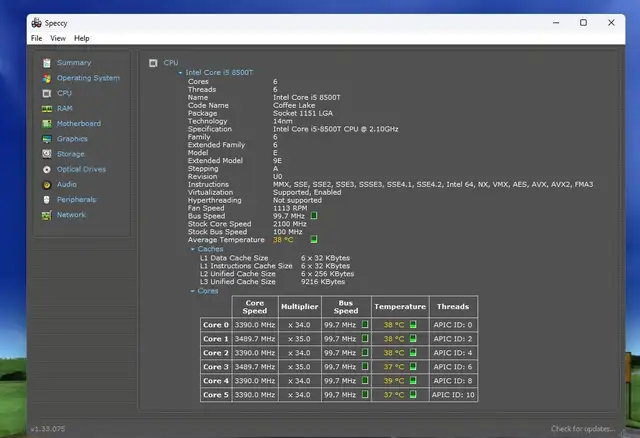This screenshot has height=438, width=640.
Task: Click the Audio speaker icon in the sidebar
Action: [x=47, y=185]
